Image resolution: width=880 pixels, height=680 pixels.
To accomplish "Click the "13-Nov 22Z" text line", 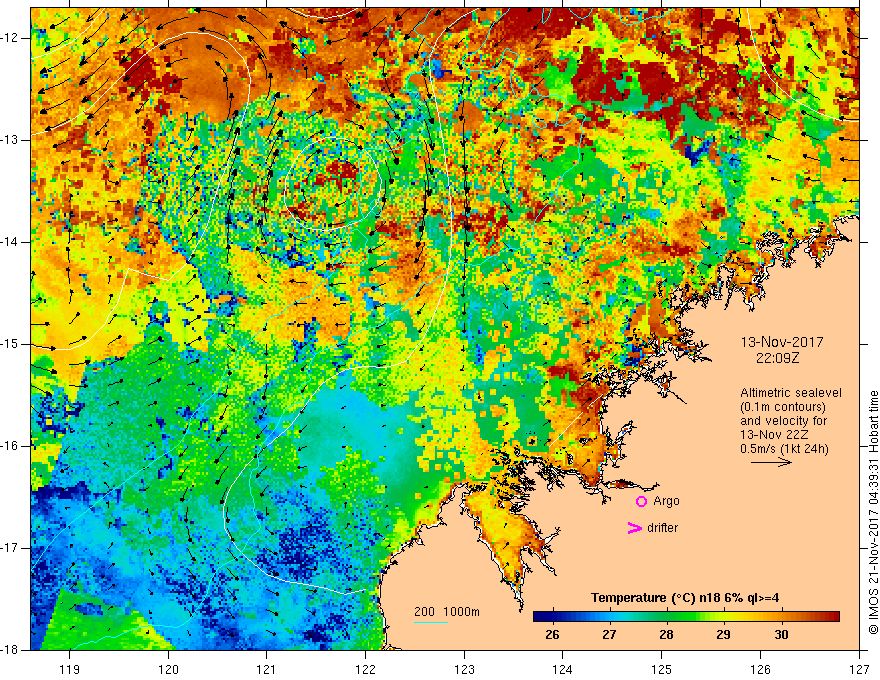I will (776, 435).
